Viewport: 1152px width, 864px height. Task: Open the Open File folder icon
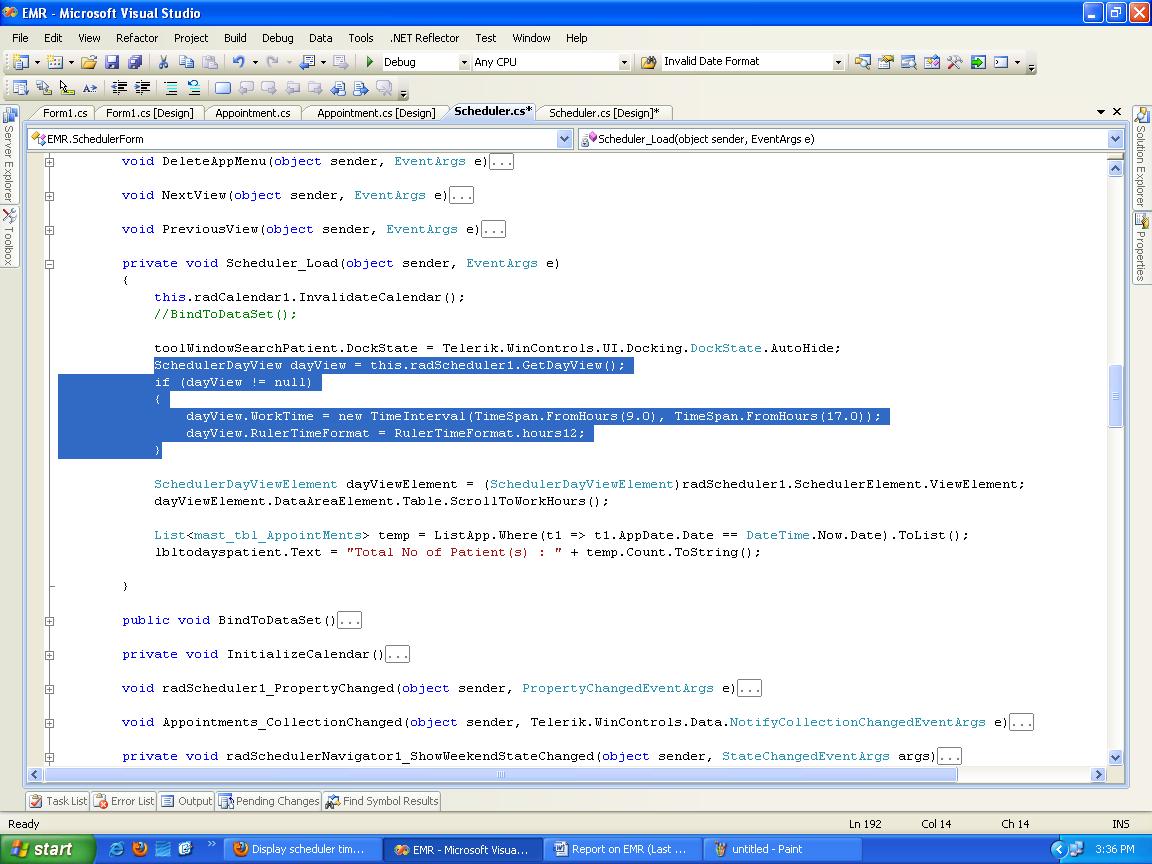point(89,62)
